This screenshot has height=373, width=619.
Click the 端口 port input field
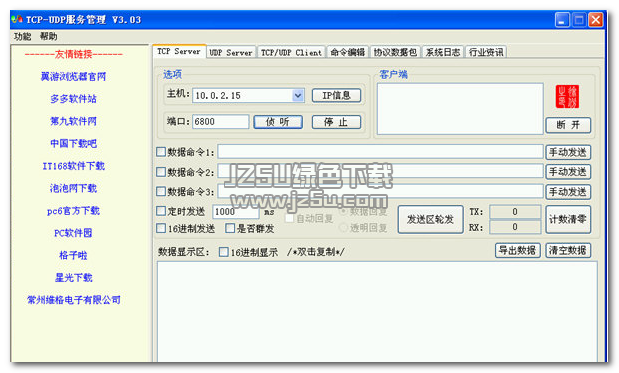pos(221,122)
